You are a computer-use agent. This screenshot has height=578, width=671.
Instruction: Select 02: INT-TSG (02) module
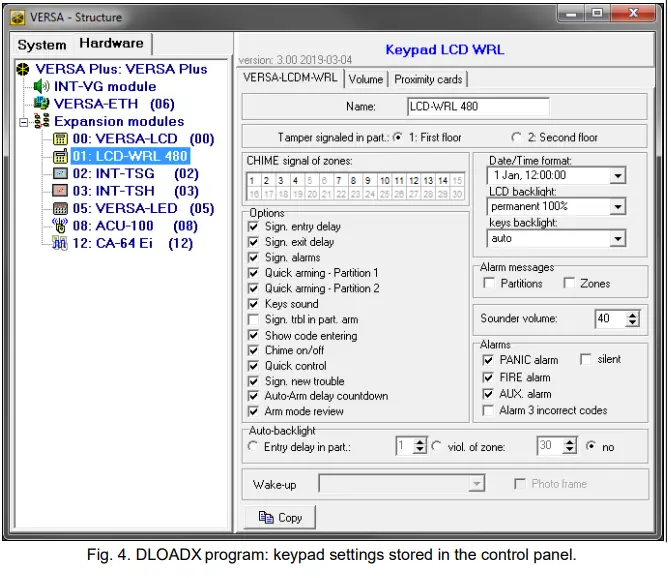click(x=135, y=173)
